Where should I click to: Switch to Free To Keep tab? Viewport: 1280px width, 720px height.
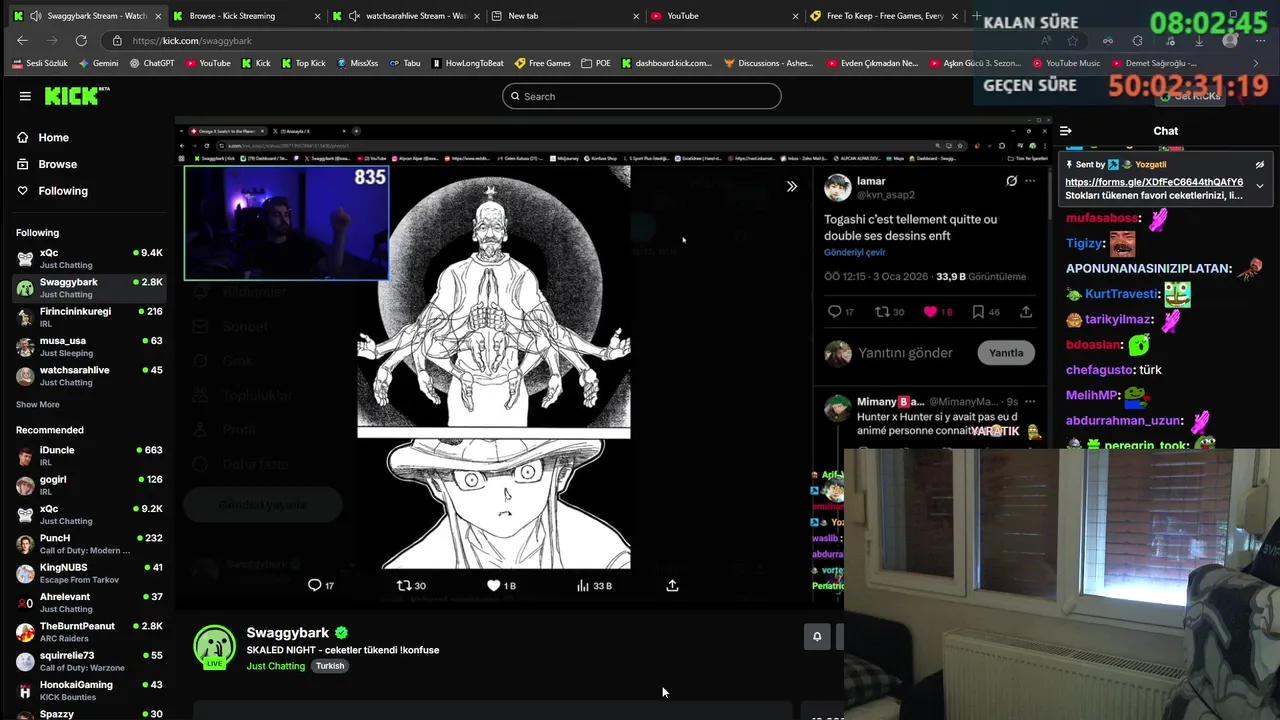pos(884,16)
